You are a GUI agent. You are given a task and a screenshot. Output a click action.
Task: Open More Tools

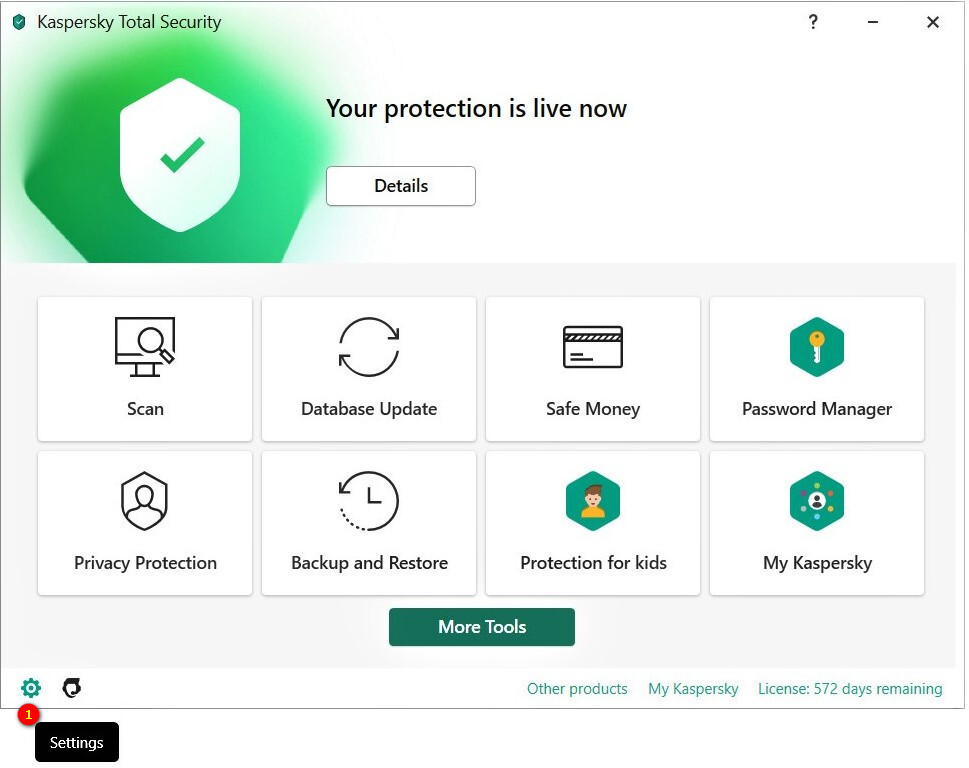(x=482, y=627)
